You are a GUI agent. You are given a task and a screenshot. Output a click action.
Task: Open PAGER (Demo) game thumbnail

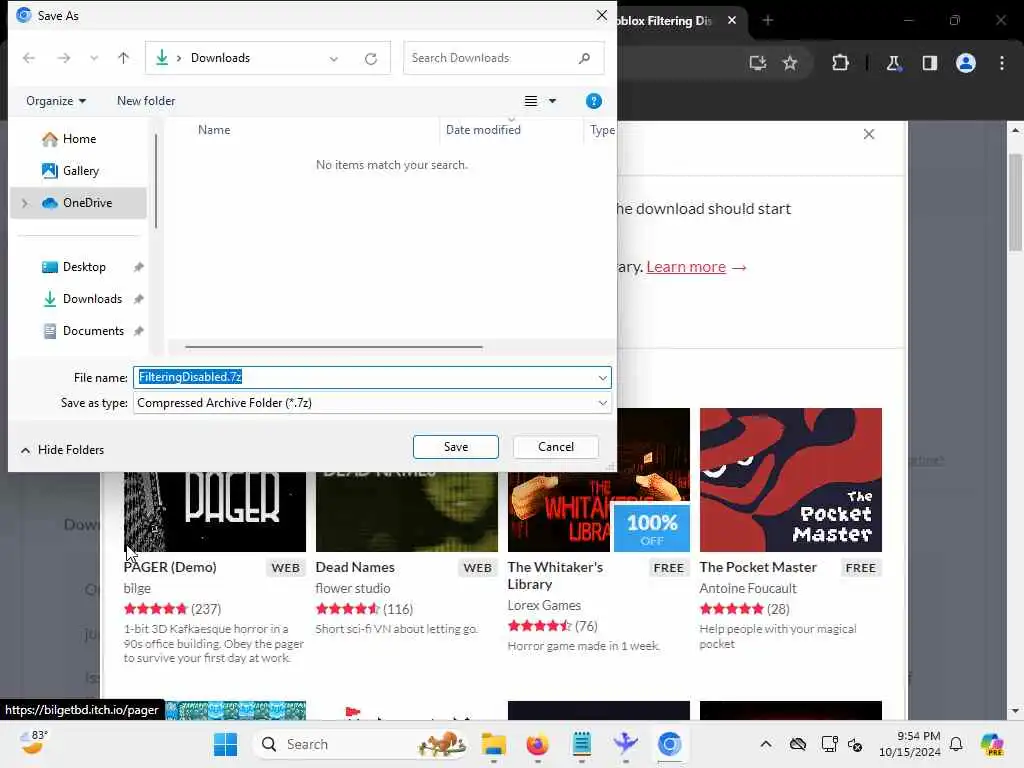coord(215,512)
